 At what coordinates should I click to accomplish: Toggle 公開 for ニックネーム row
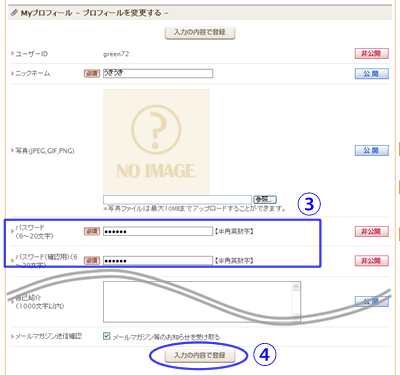(372, 74)
